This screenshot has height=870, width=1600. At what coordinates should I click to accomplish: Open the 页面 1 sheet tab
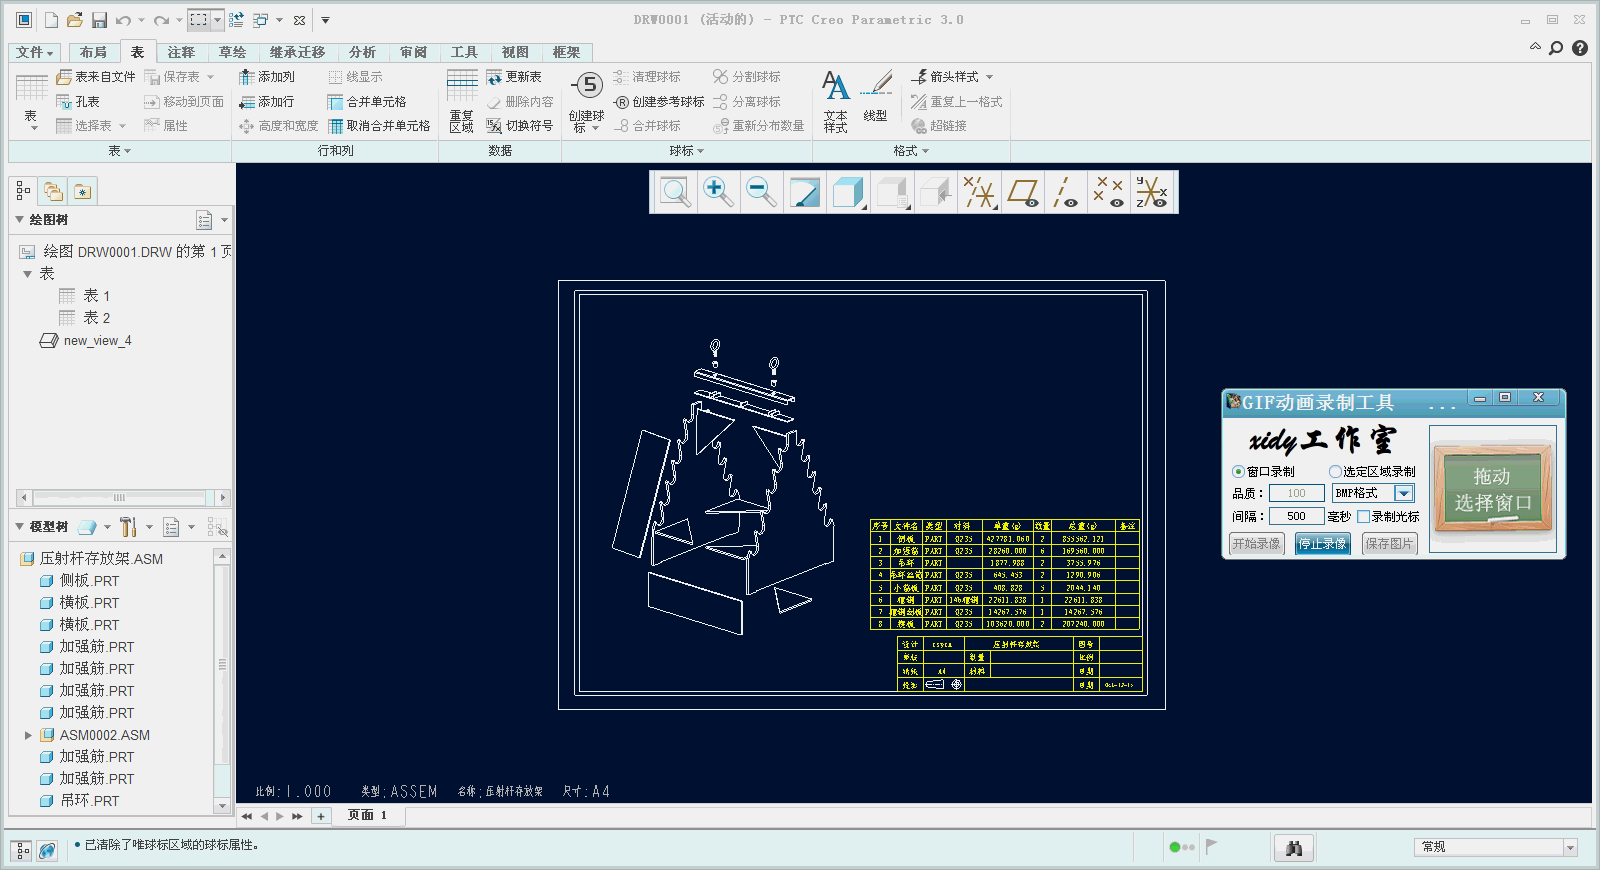point(367,816)
